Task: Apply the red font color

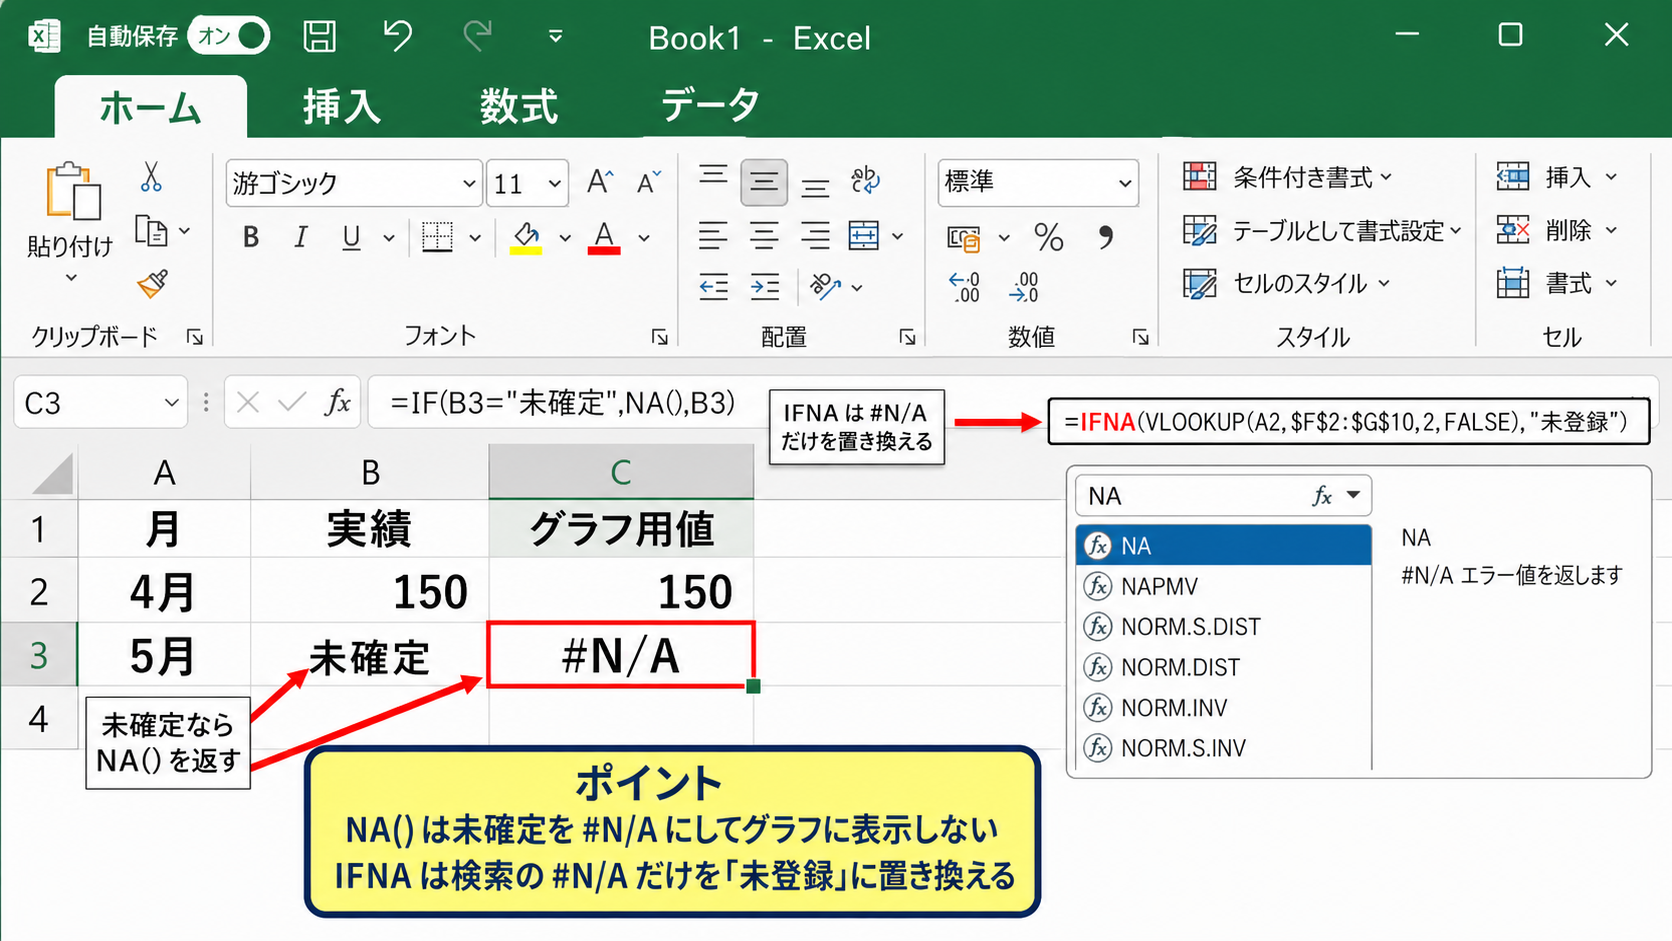Action: click(x=604, y=238)
